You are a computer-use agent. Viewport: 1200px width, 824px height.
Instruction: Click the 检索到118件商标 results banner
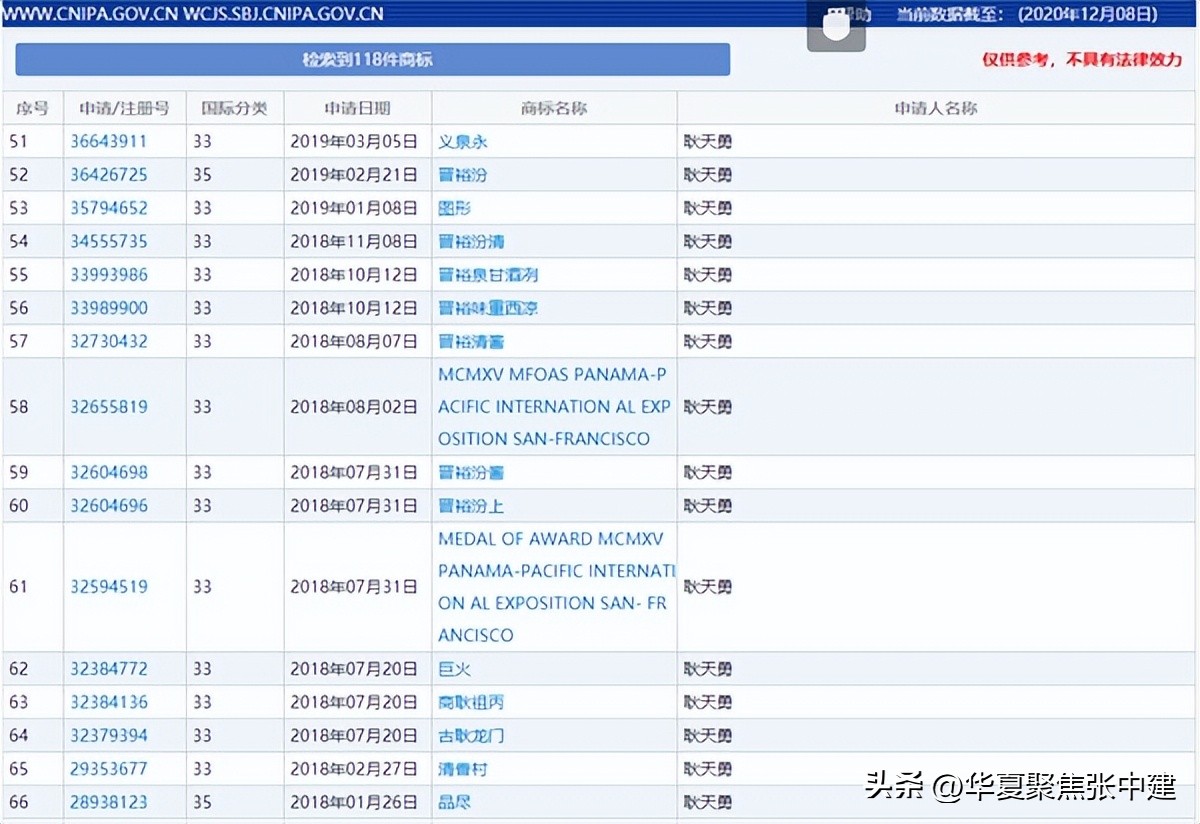[x=371, y=60]
